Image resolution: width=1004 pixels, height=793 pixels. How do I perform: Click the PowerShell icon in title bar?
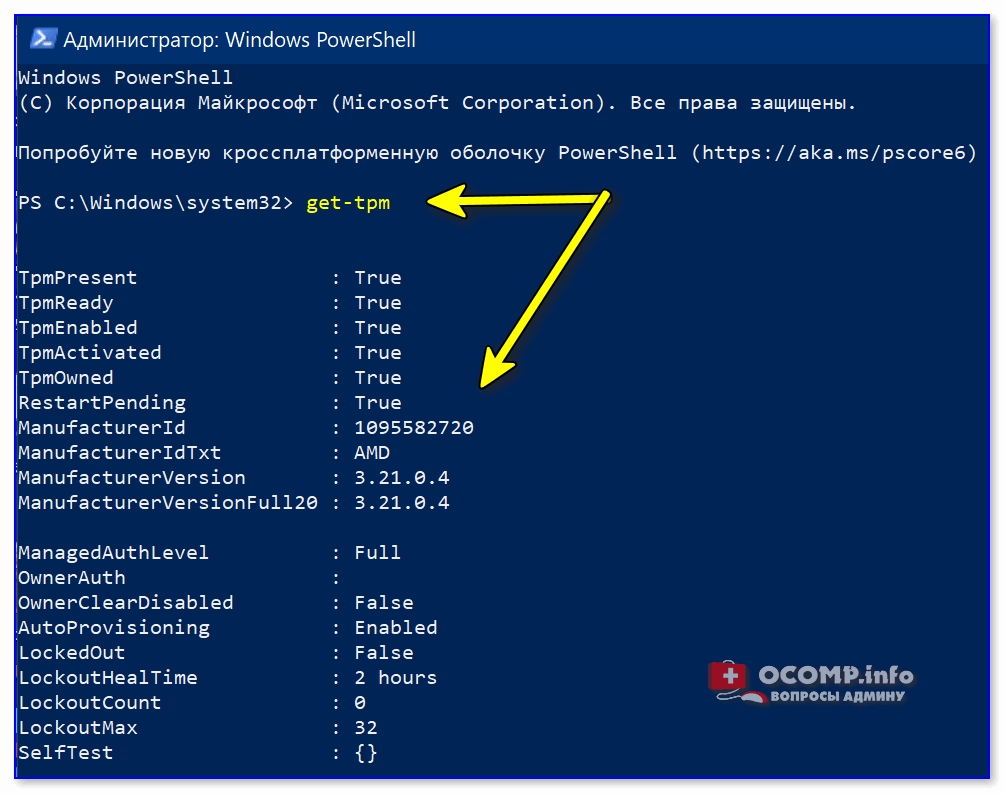[43, 39]
